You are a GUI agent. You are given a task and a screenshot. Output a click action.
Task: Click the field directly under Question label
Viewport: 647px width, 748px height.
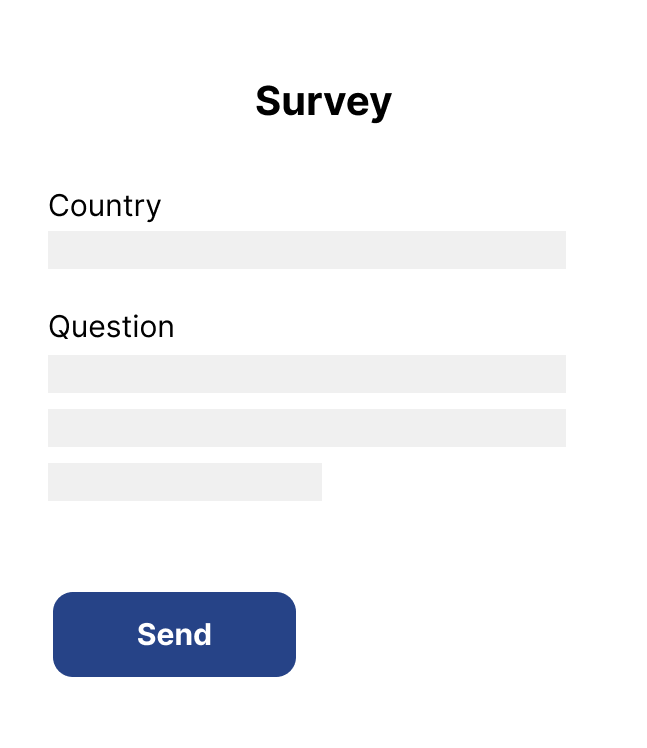tap(306, 374)
